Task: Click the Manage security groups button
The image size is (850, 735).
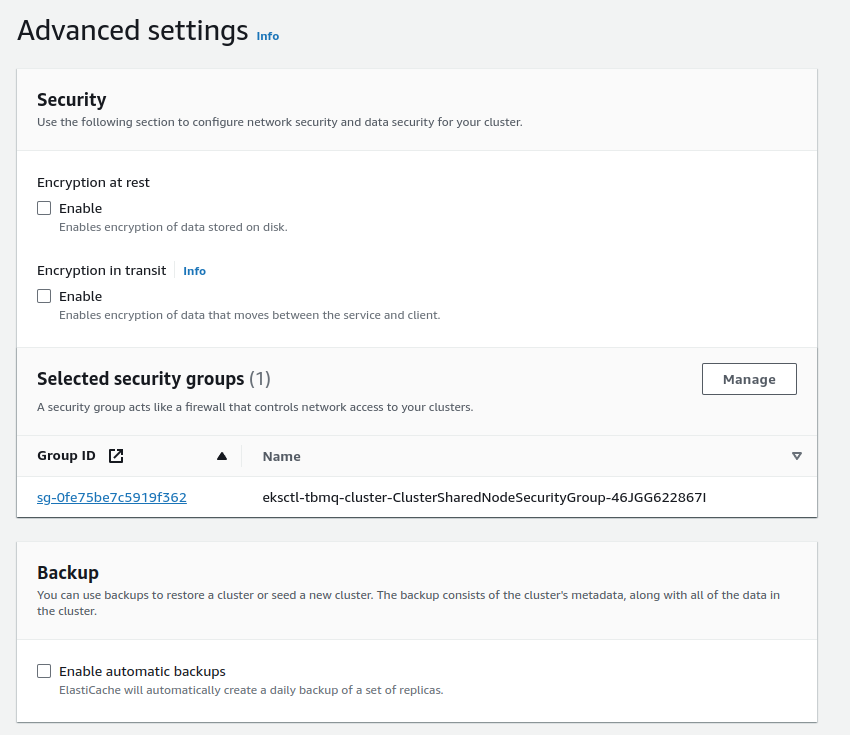Action: 749,380
